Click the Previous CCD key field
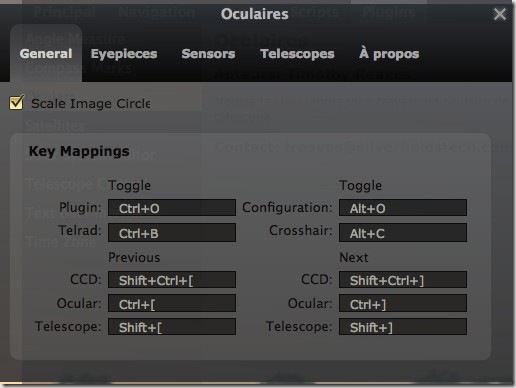This screenshot has height=388, width=516. (x=172, y=279)
